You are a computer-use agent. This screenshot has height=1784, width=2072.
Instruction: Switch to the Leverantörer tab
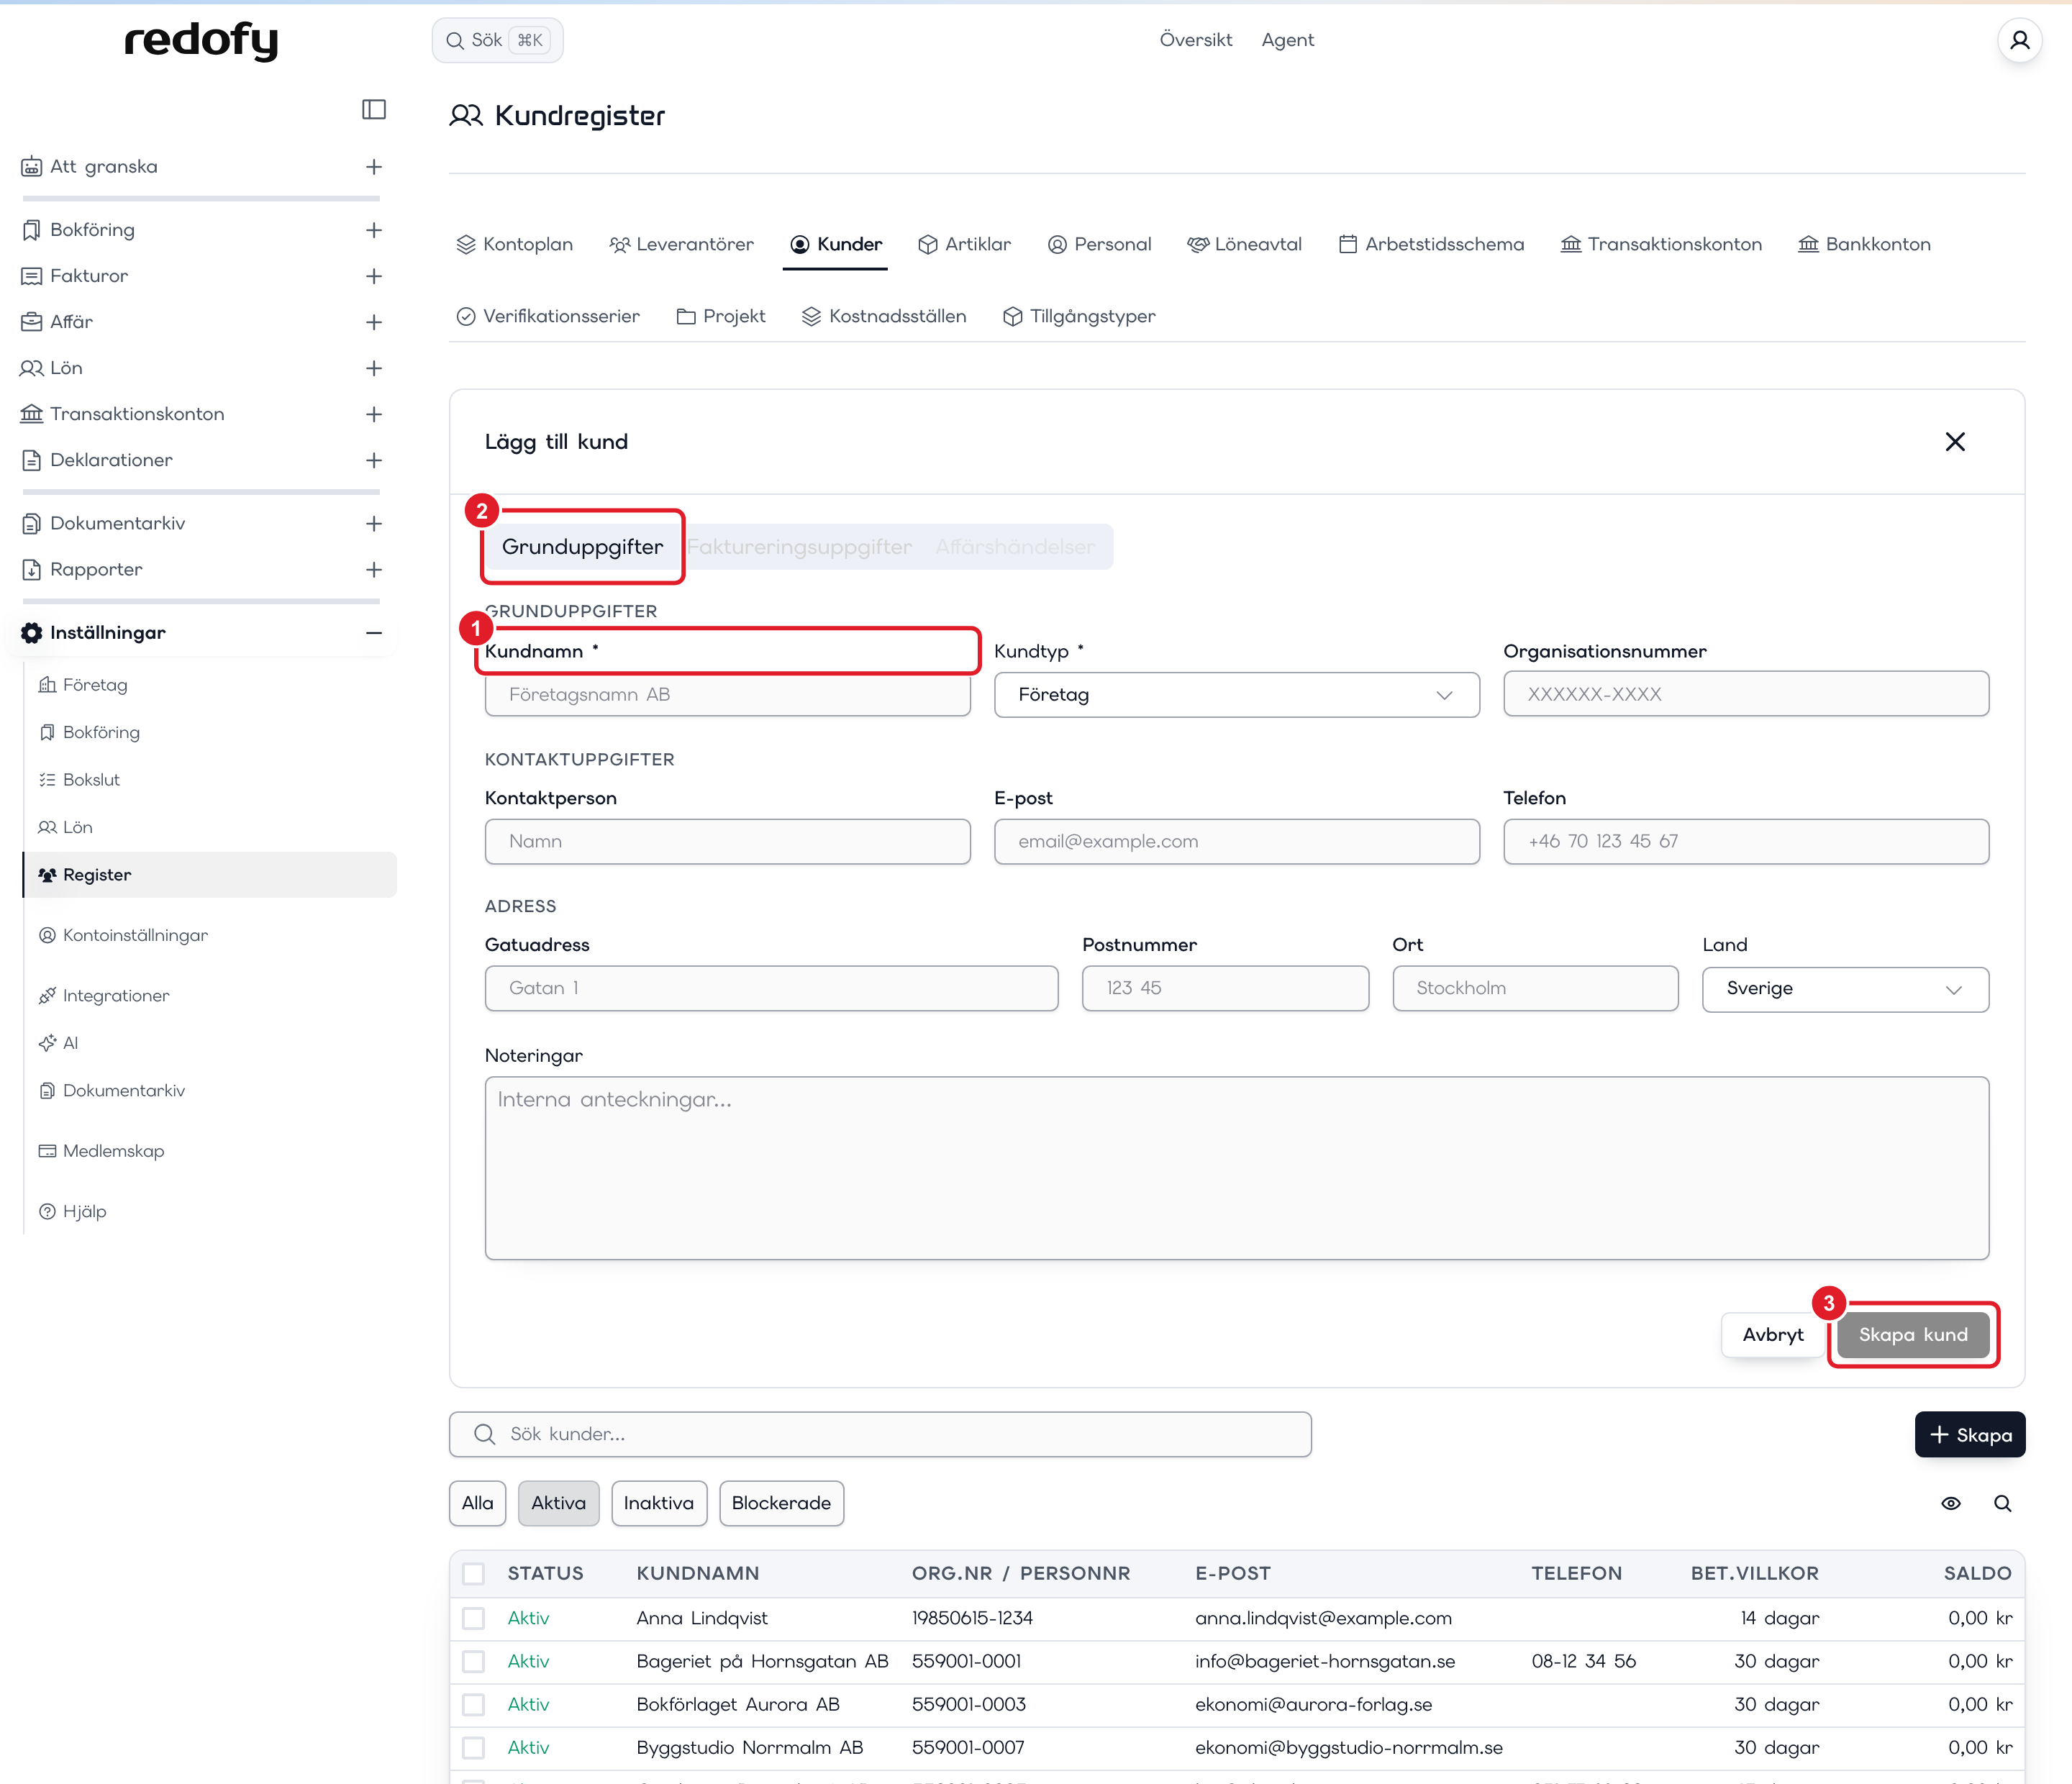681,244
